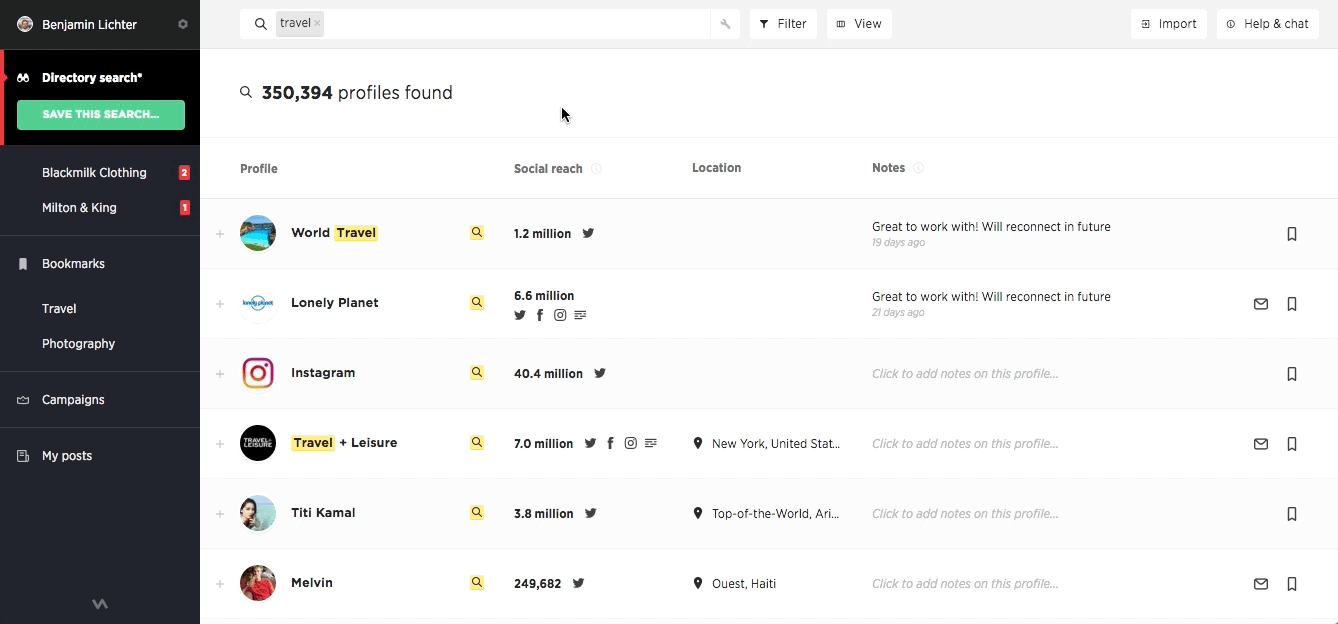This screenshot has width=1338, height=624.
Task: Expand Titi Kamal row plus icon
Action: pos(220,514)
